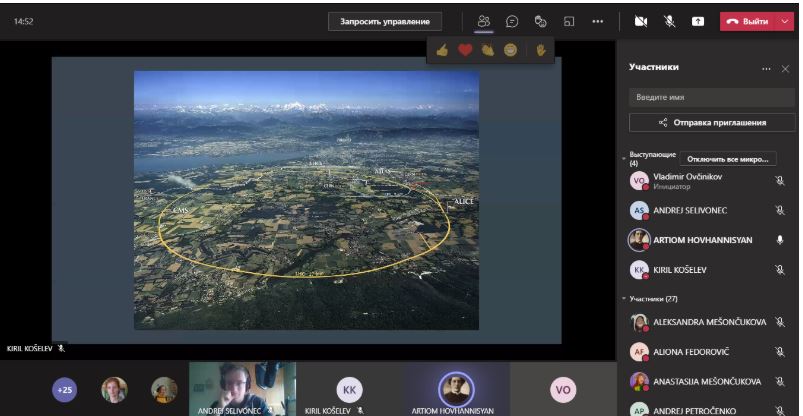
Task: Click muted mic icon beside ANASTASIJA MEŠONČUKOVA
Action: point(779,382)
